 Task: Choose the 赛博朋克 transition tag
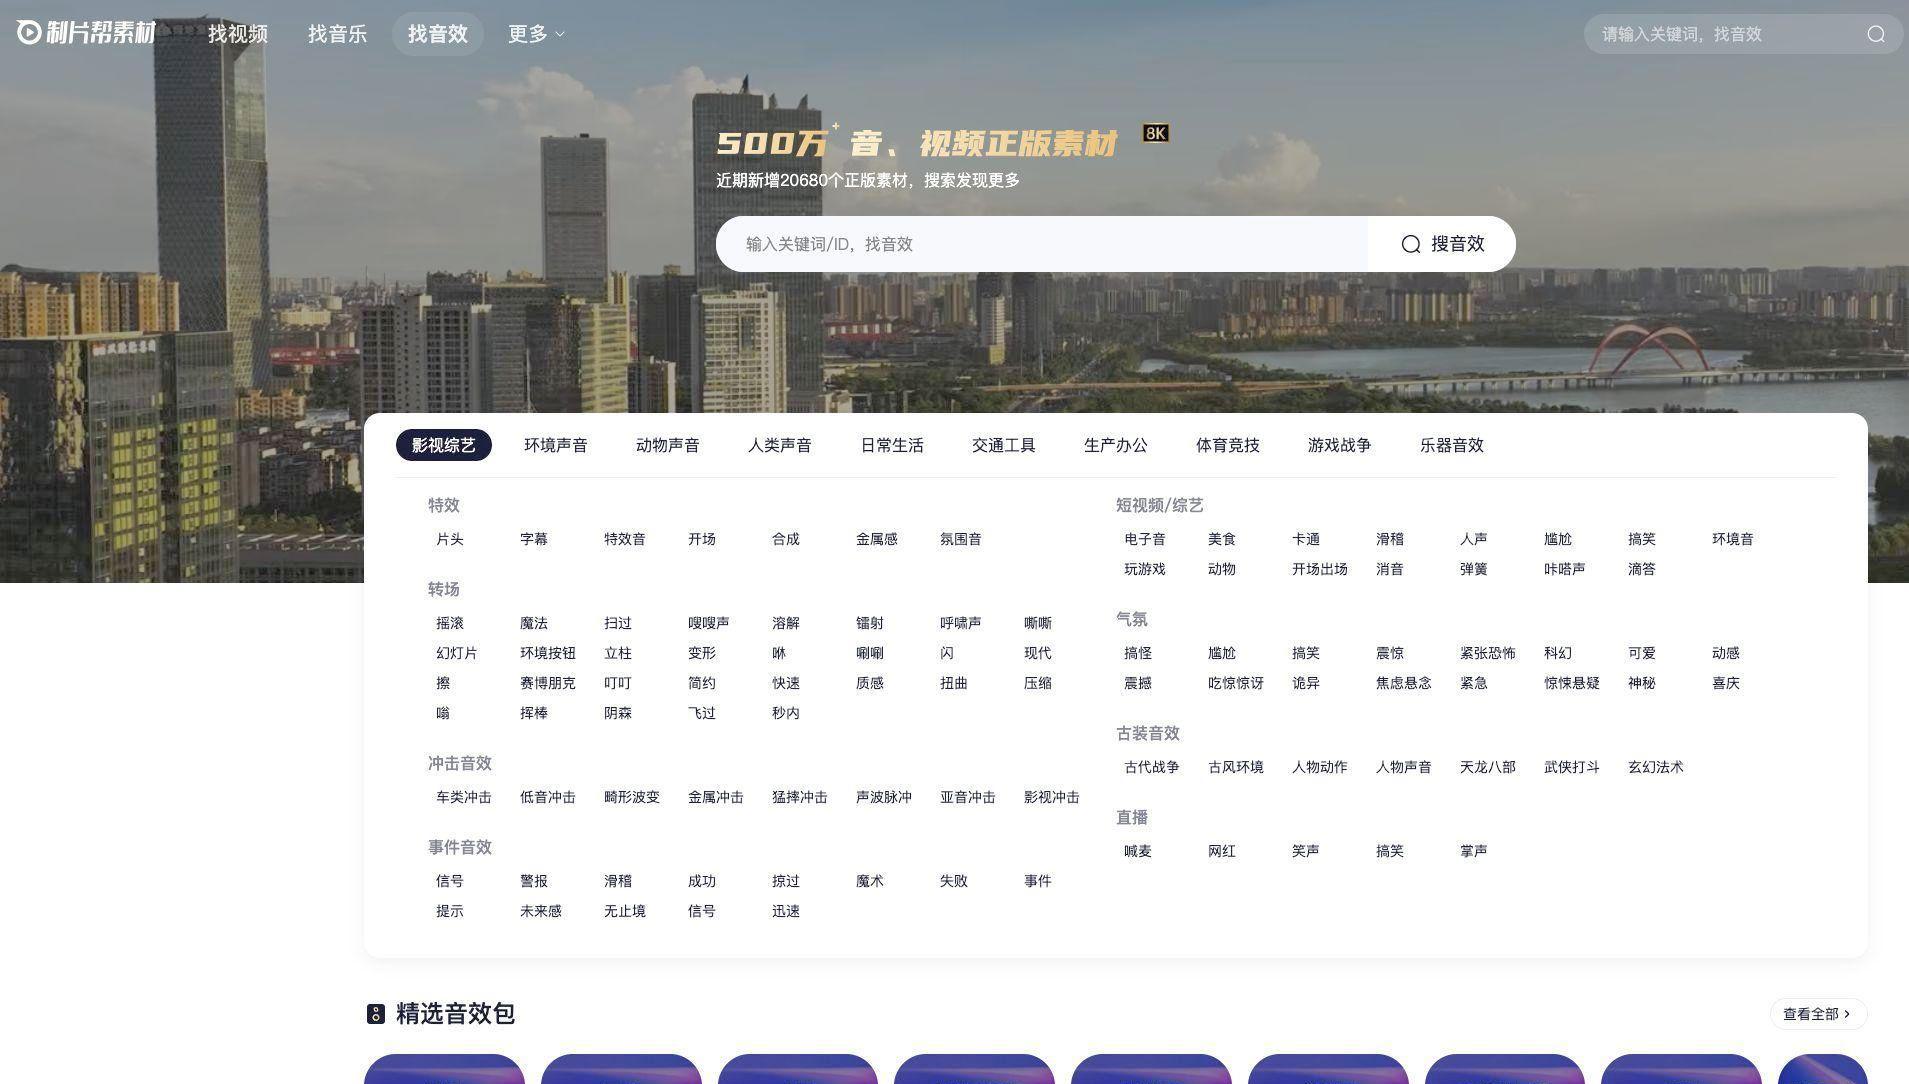(547, 683)
